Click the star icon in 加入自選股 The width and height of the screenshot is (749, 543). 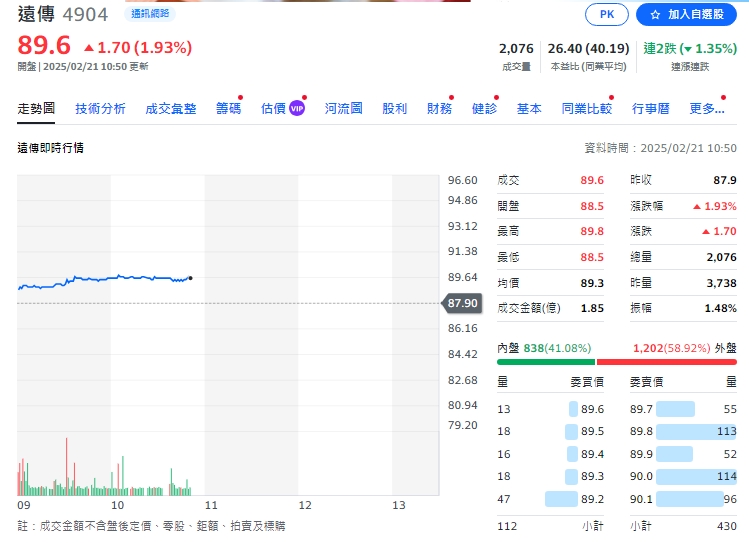click(655, 15)
